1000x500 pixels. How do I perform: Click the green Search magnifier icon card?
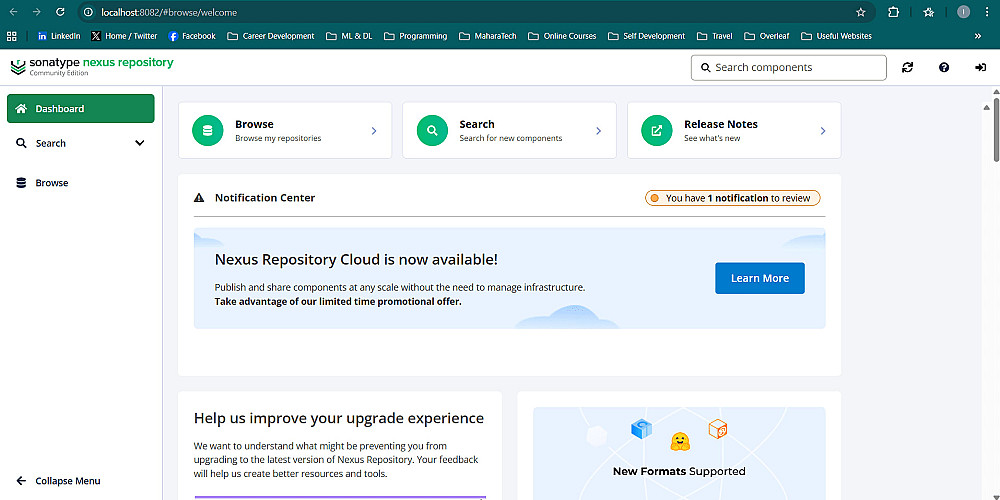click(432, 131)
